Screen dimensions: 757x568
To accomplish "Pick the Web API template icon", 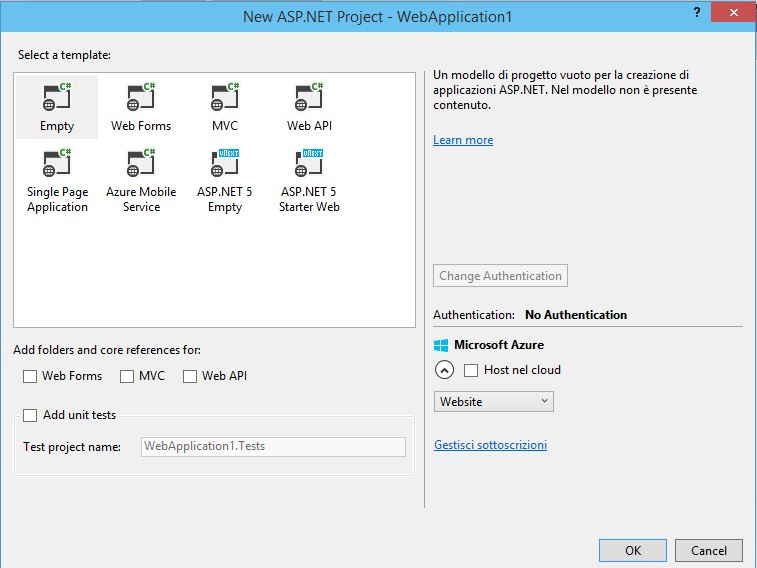I will pos(309,97).
